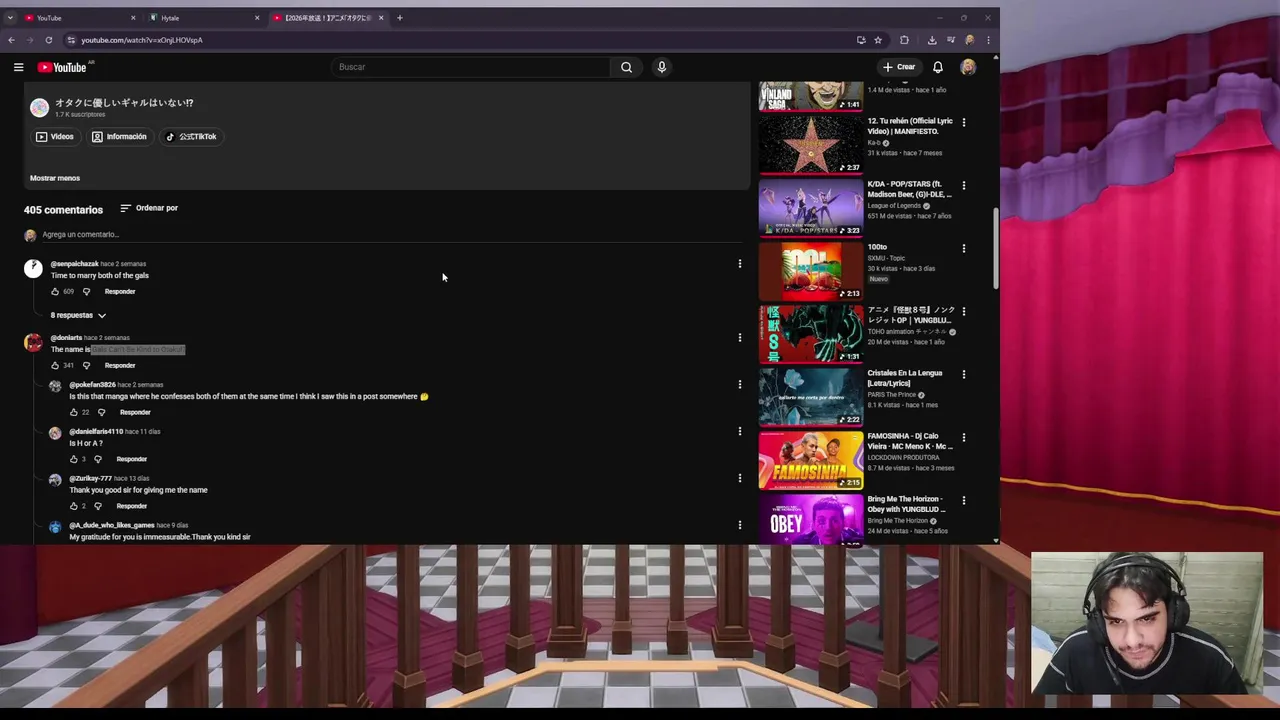Open the League of Legends channel name
Screen dimensions: 1280x720
894,206
